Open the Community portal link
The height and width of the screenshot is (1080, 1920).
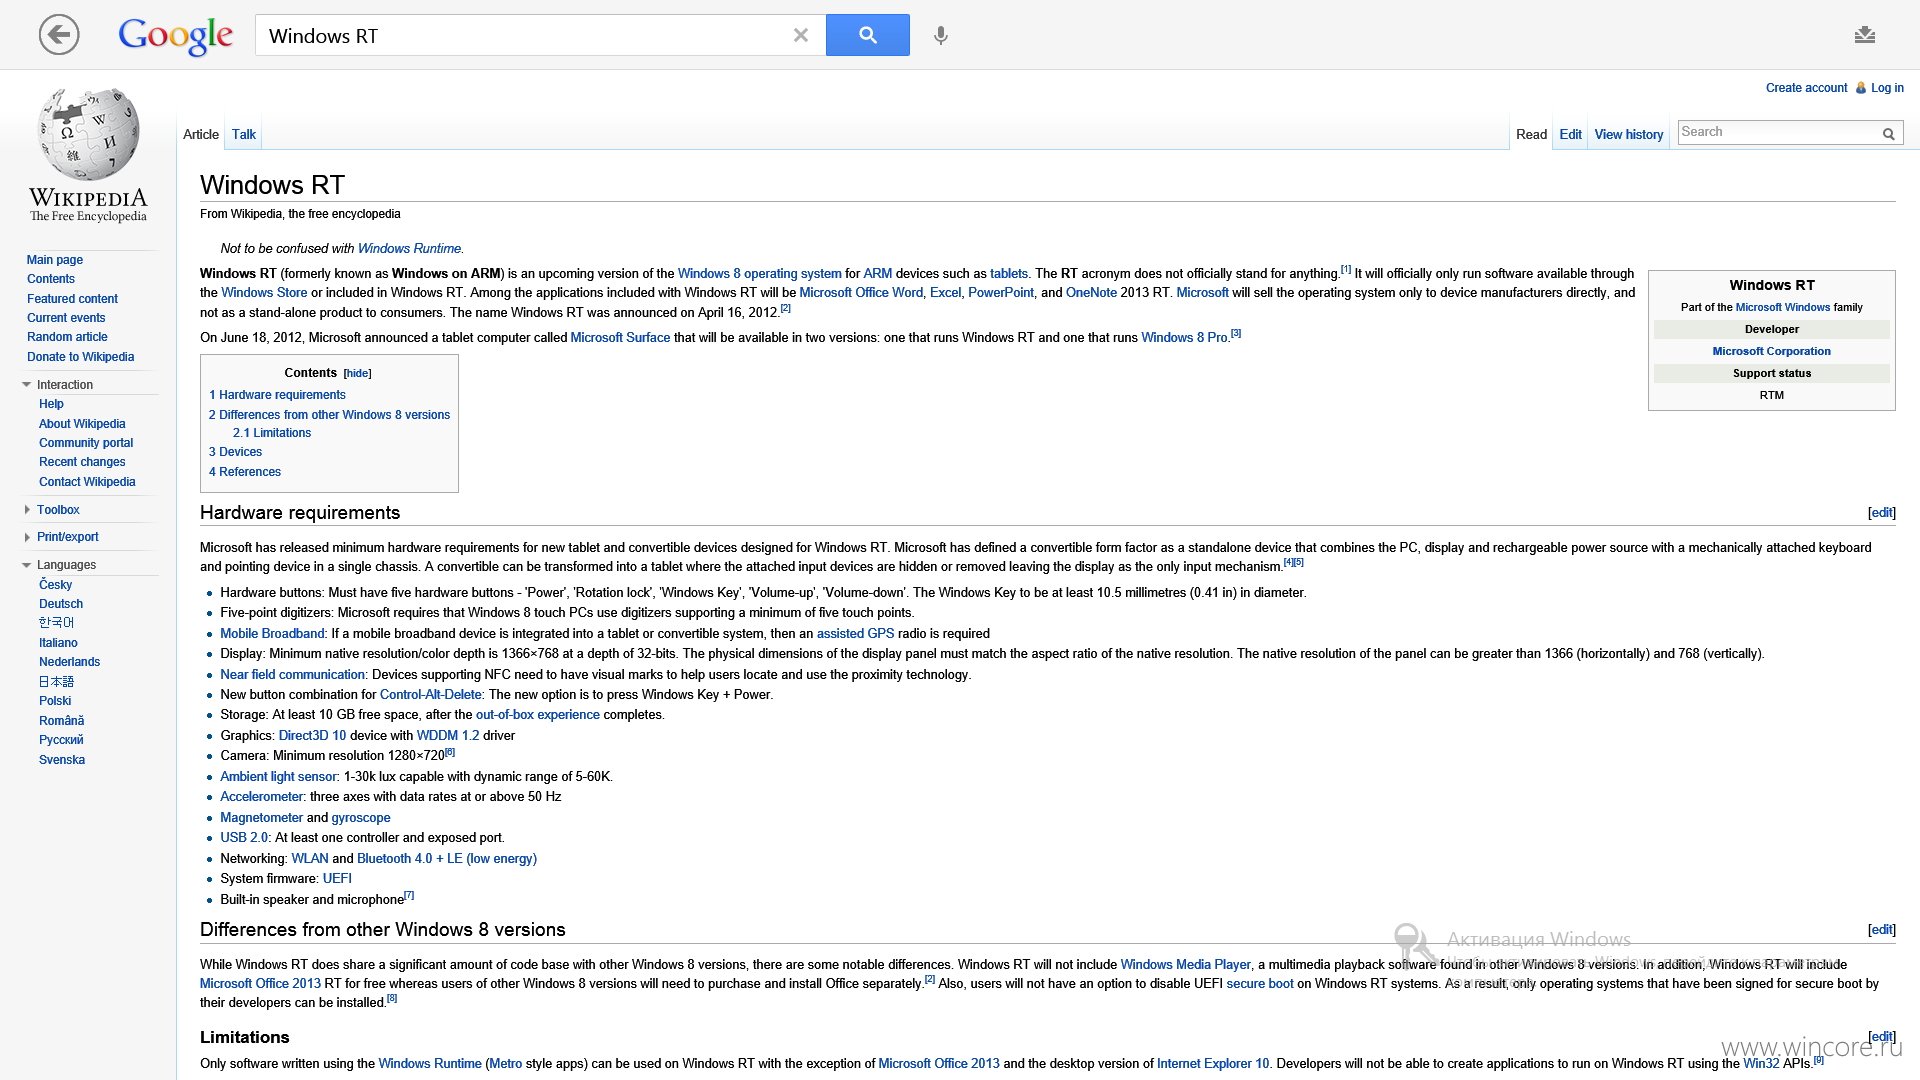(x=86, y=443)
